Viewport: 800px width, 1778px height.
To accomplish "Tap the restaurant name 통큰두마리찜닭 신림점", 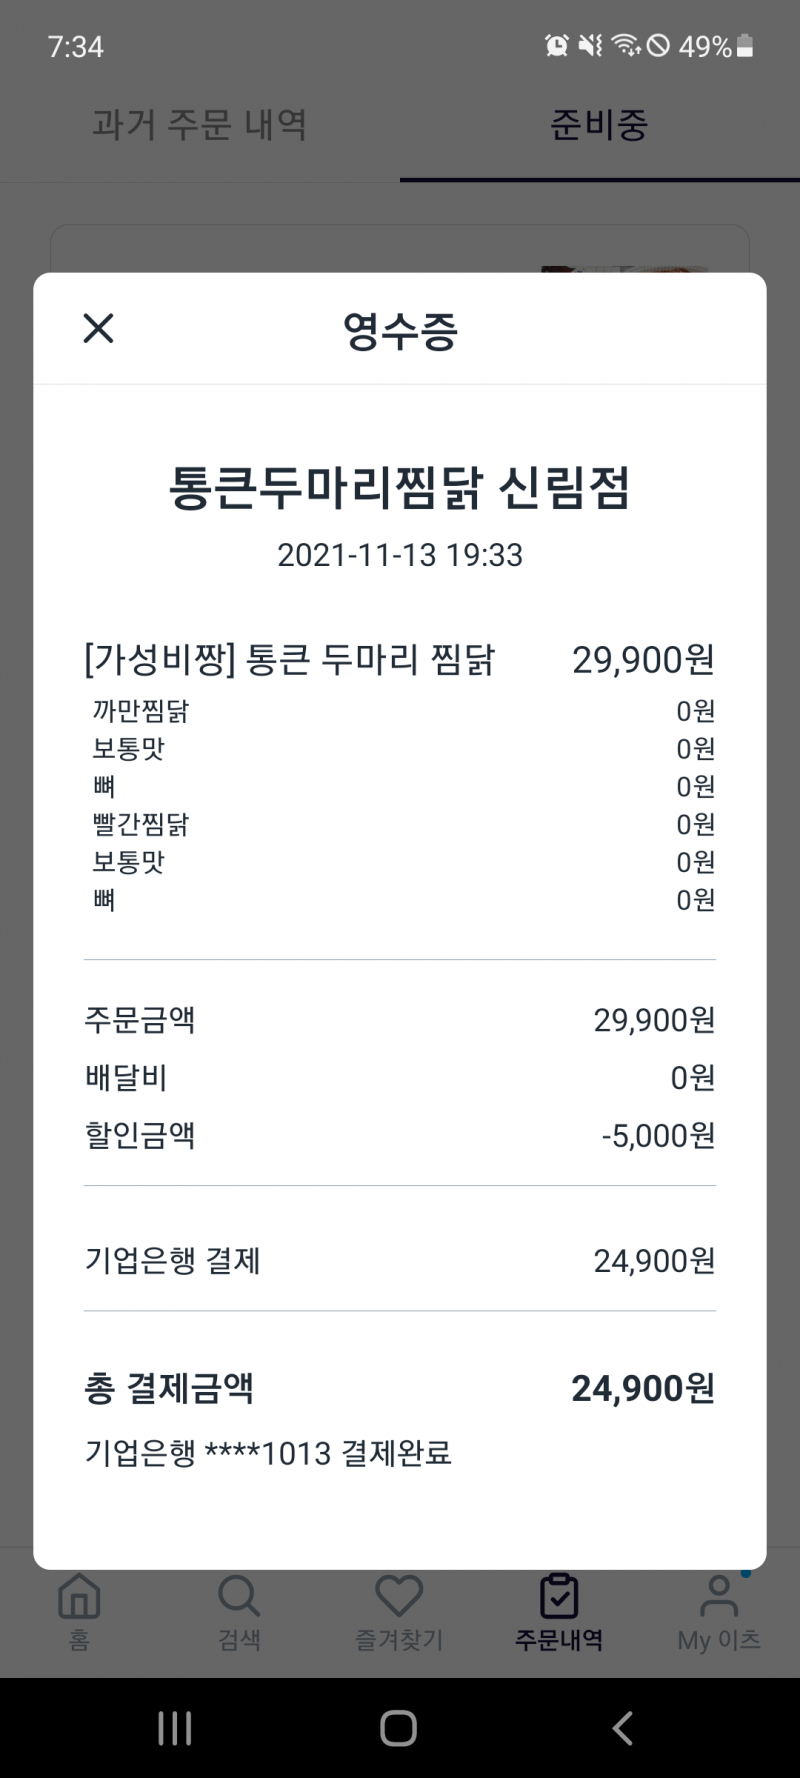I will pyautogui.click(x=400, y=489).
